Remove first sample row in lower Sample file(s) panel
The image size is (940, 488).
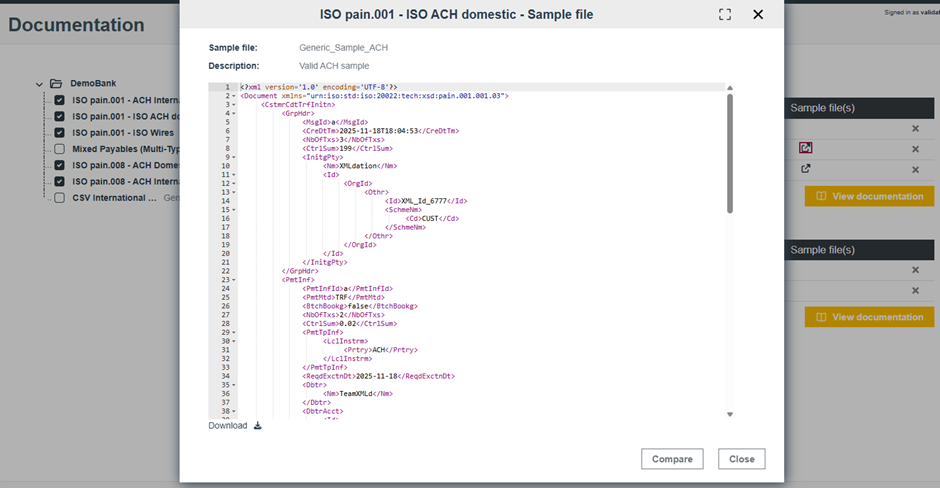pyautogui.click(x=914, y=270)
